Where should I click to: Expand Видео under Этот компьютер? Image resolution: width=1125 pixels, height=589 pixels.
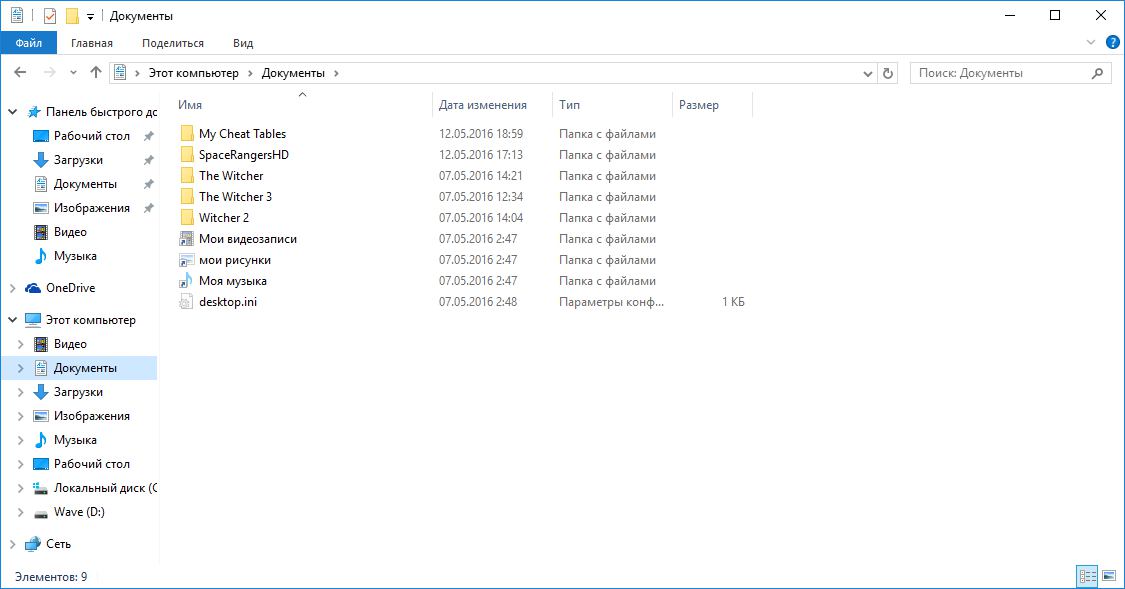pyautogui.click(x=20, y=344)
